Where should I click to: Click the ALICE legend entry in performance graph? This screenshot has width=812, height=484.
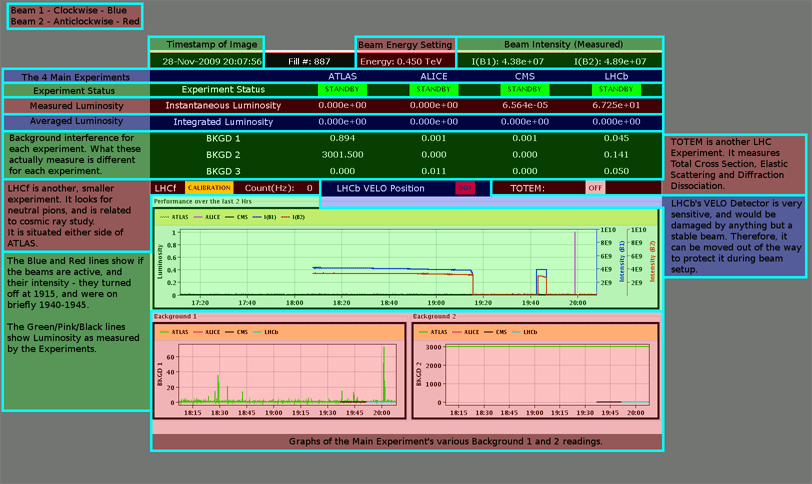(207, 217)
